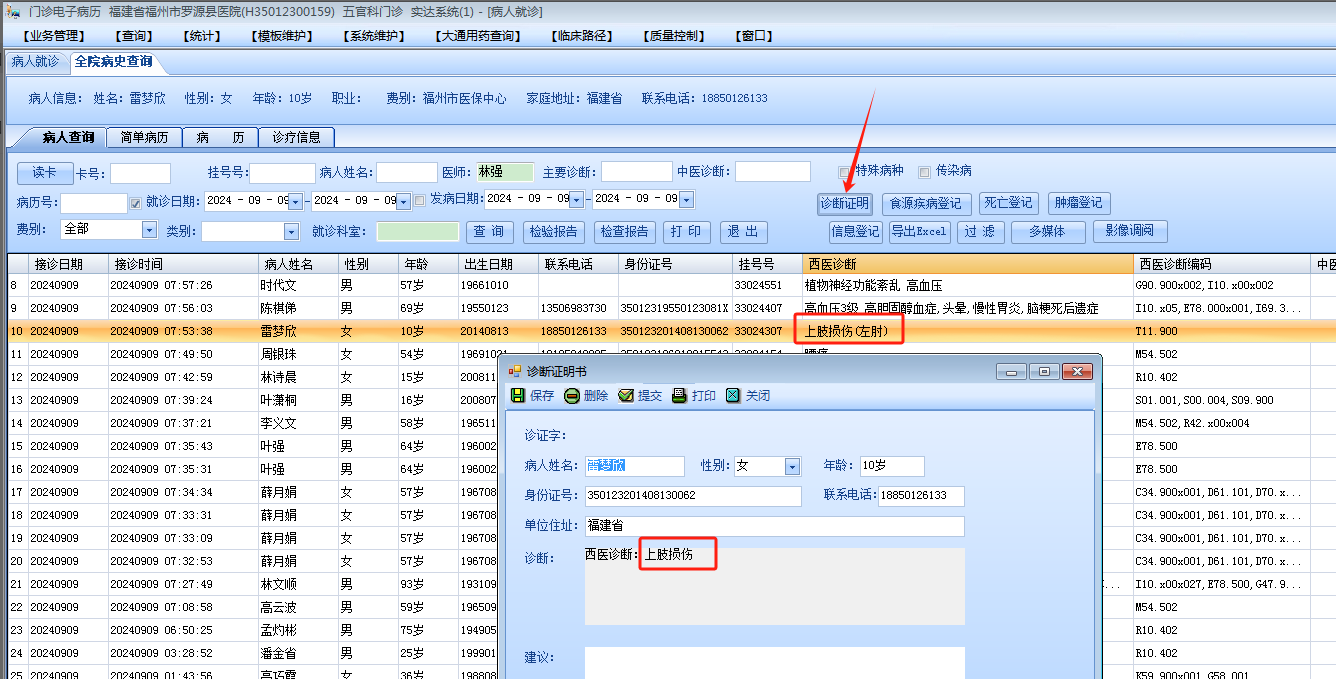The width and height of the screenshot is (1336, 679).
Task: Click the 信息登记 button
Action: (855, 231)
